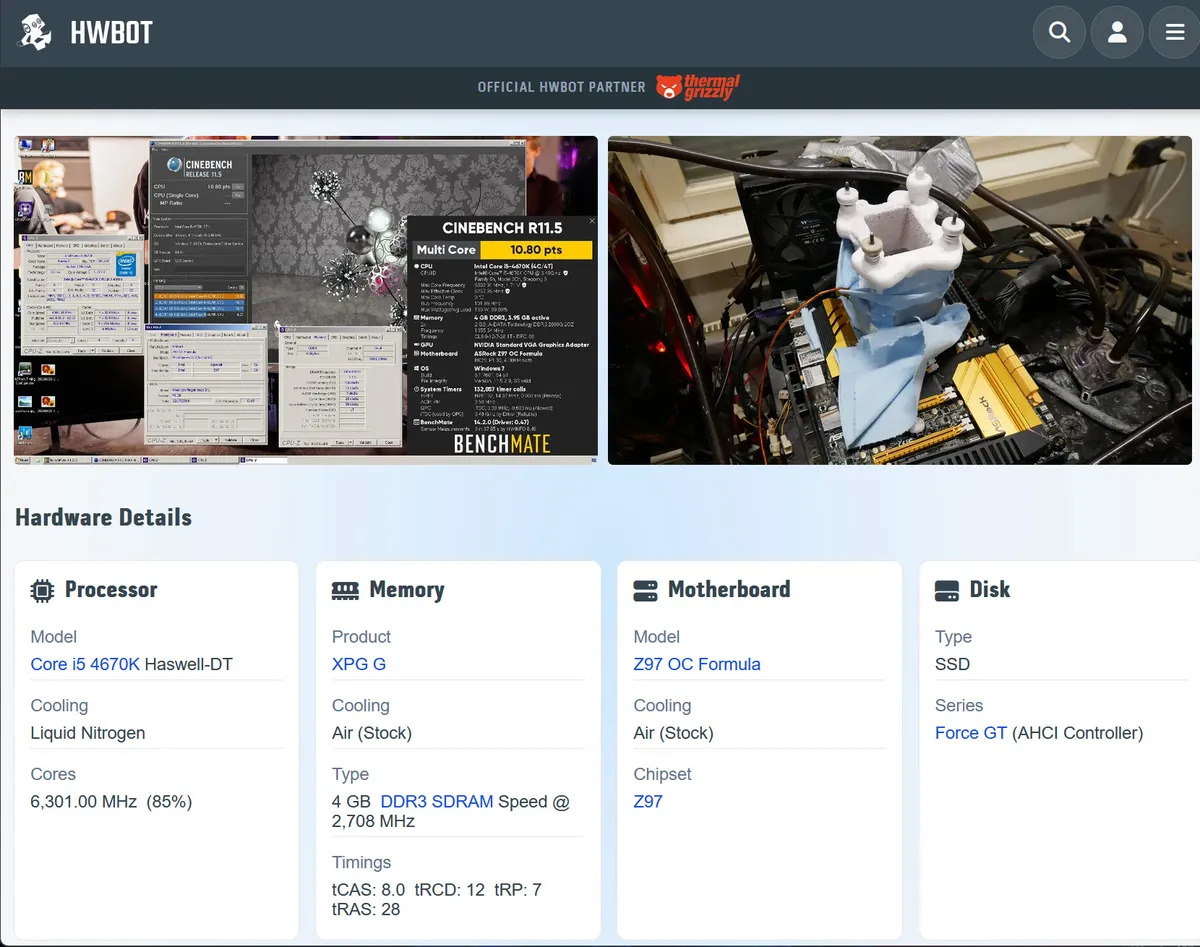Click the HWBOT mascot logo icon
Image resolution: width=1200 pixels, height=947 pixels.
[x=36, y=33]
